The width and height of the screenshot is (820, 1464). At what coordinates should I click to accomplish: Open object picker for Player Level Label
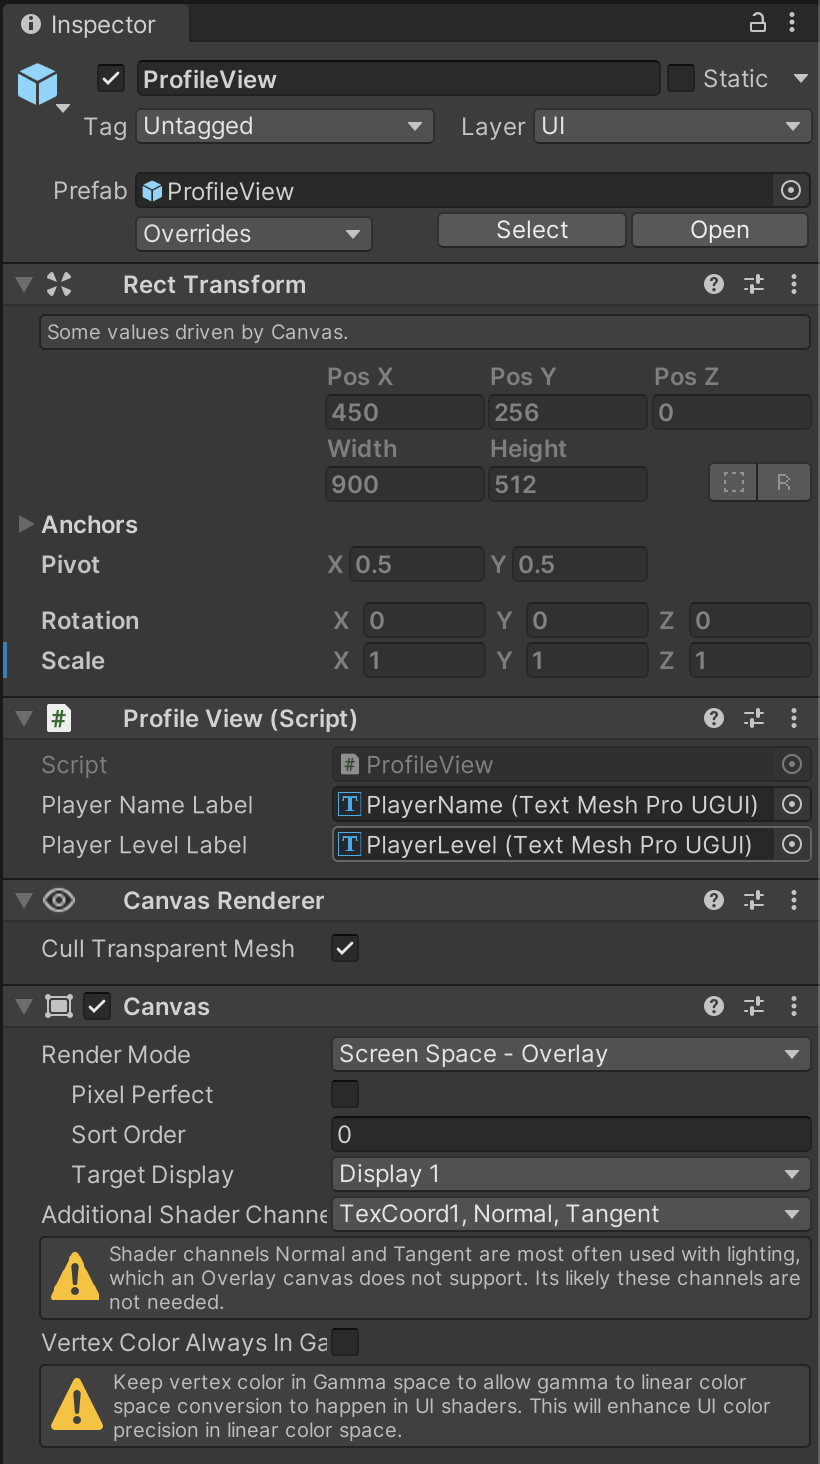click(x=792, y=844)
